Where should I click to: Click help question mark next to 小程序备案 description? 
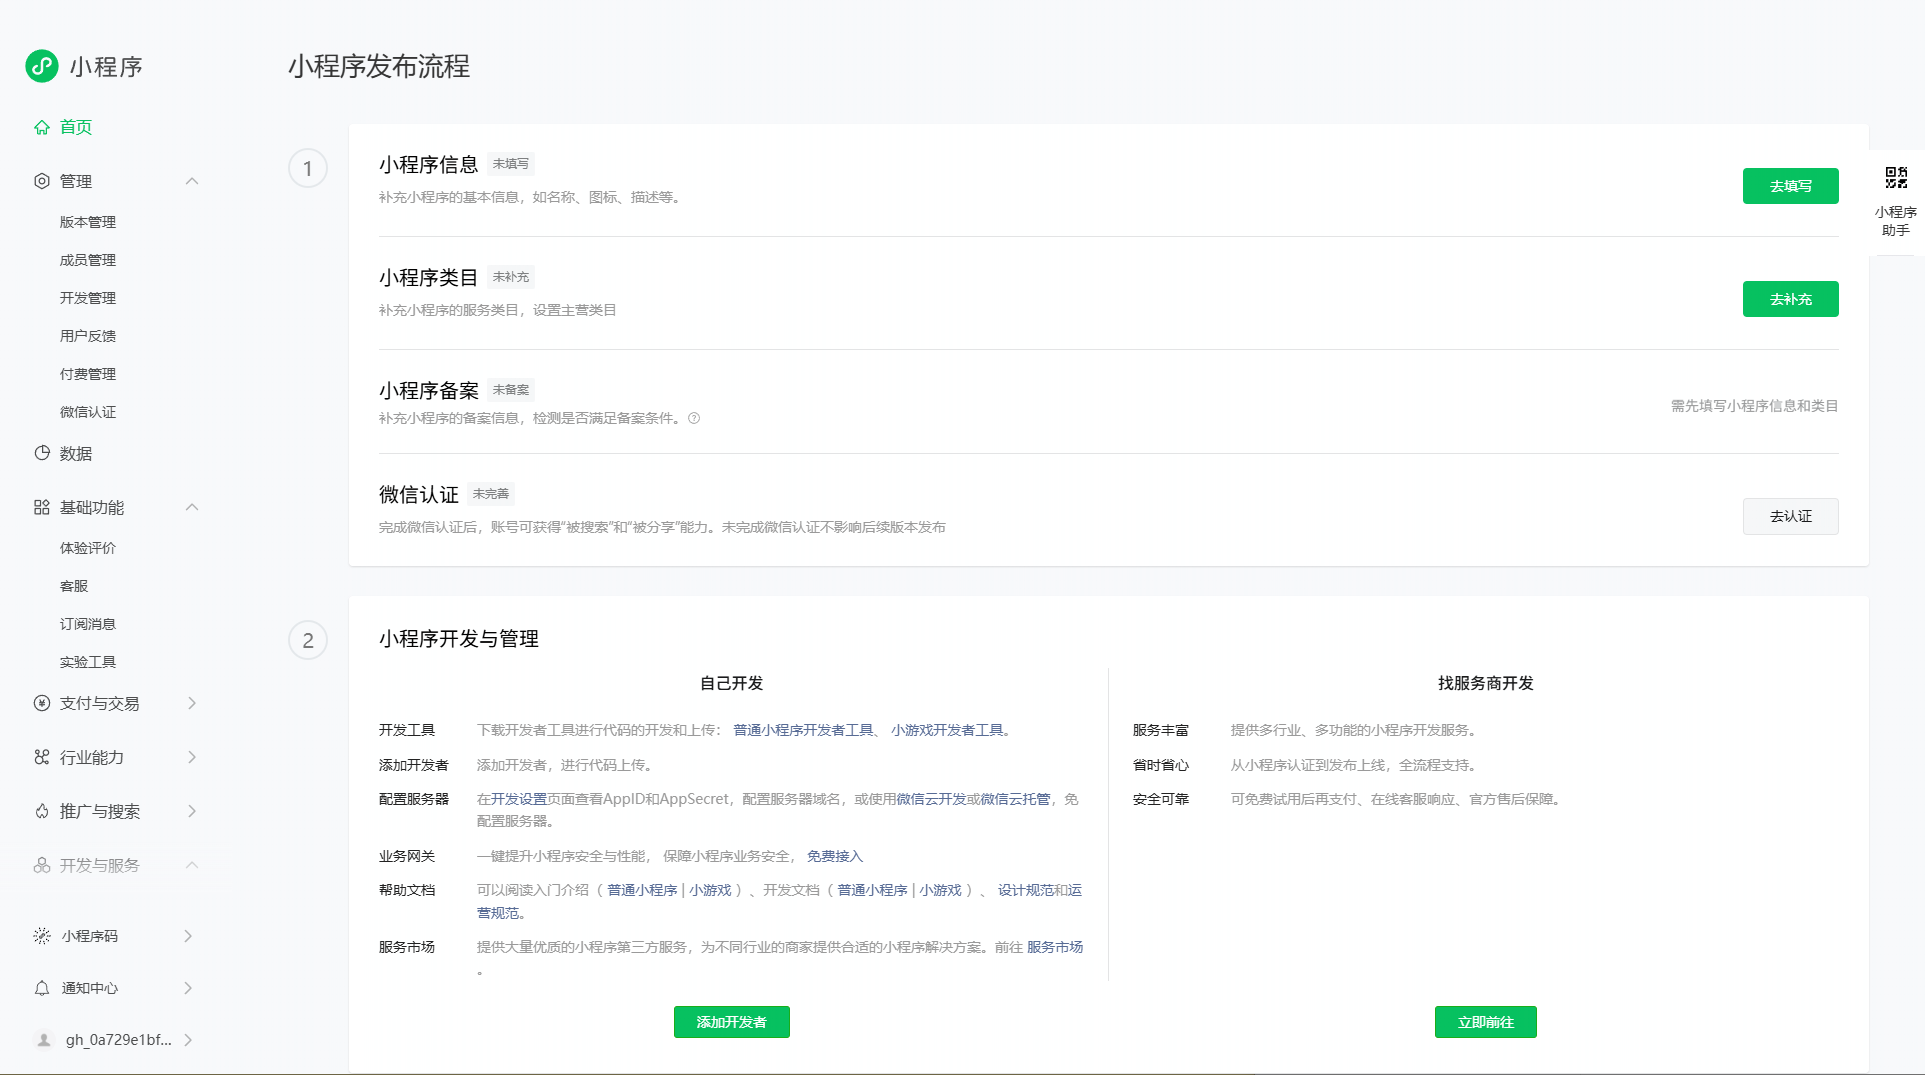click(x=694, y=418)
